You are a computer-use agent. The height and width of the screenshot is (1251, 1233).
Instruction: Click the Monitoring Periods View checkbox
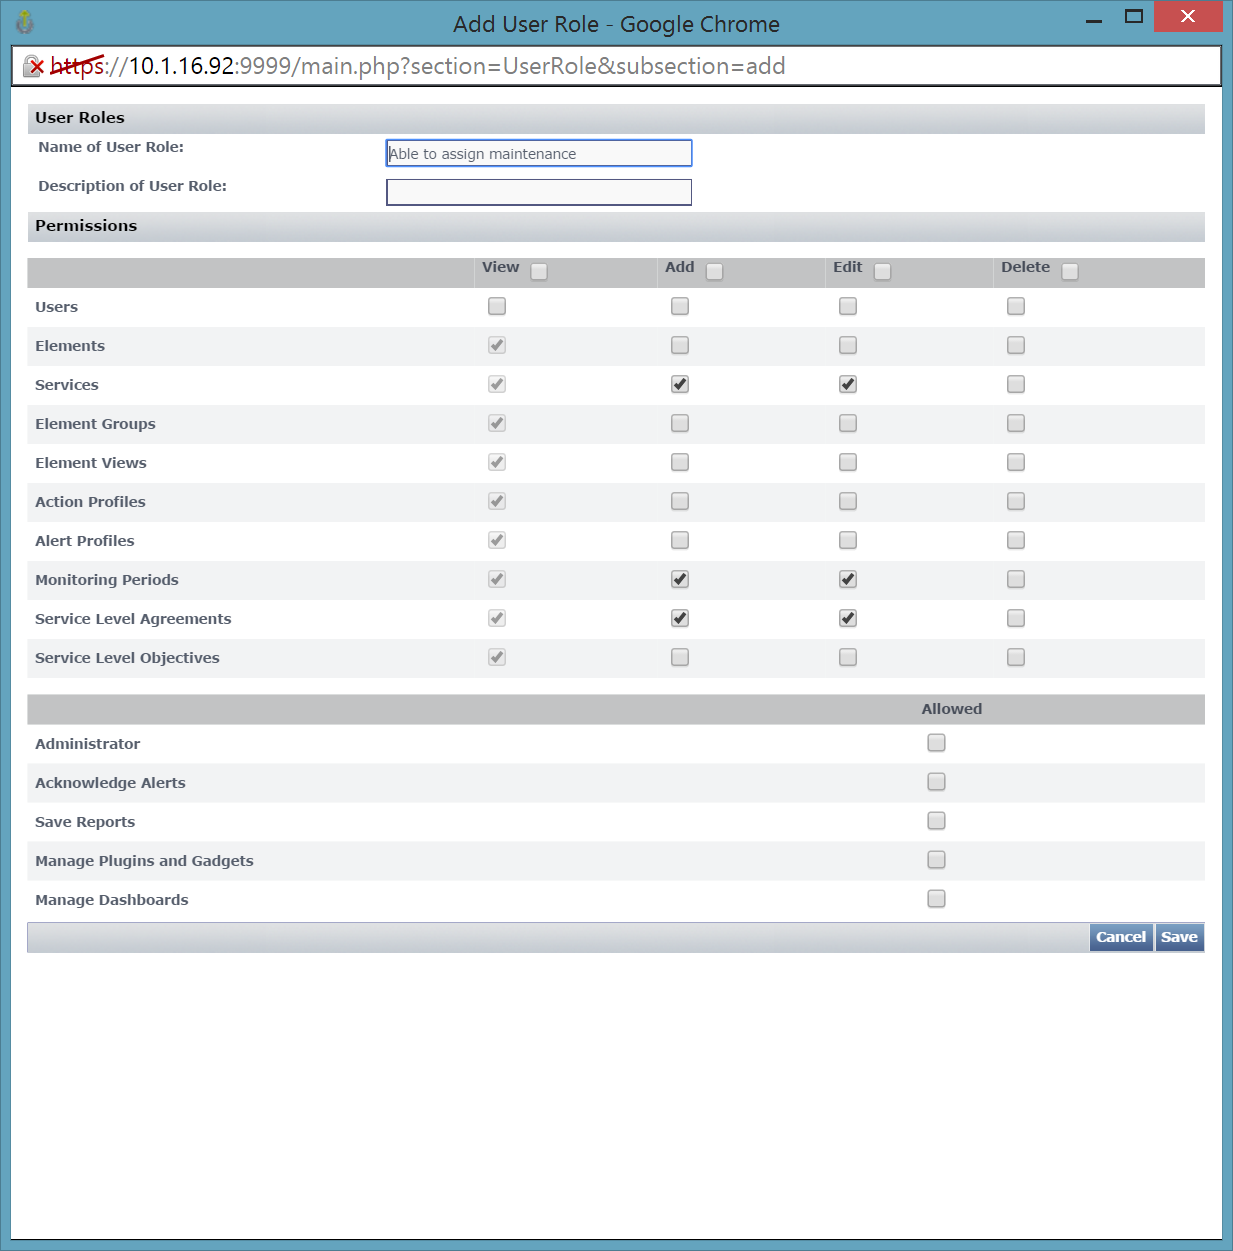[x=497, y=579]
